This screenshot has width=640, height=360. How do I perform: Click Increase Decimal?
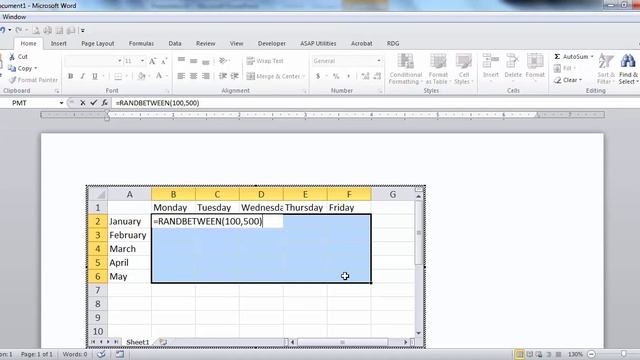pyautogui.click(x=365, y=76)
